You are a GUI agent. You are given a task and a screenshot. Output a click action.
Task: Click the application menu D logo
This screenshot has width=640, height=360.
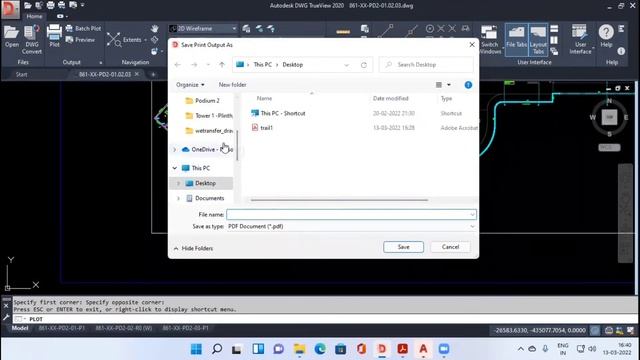[10, 10]
